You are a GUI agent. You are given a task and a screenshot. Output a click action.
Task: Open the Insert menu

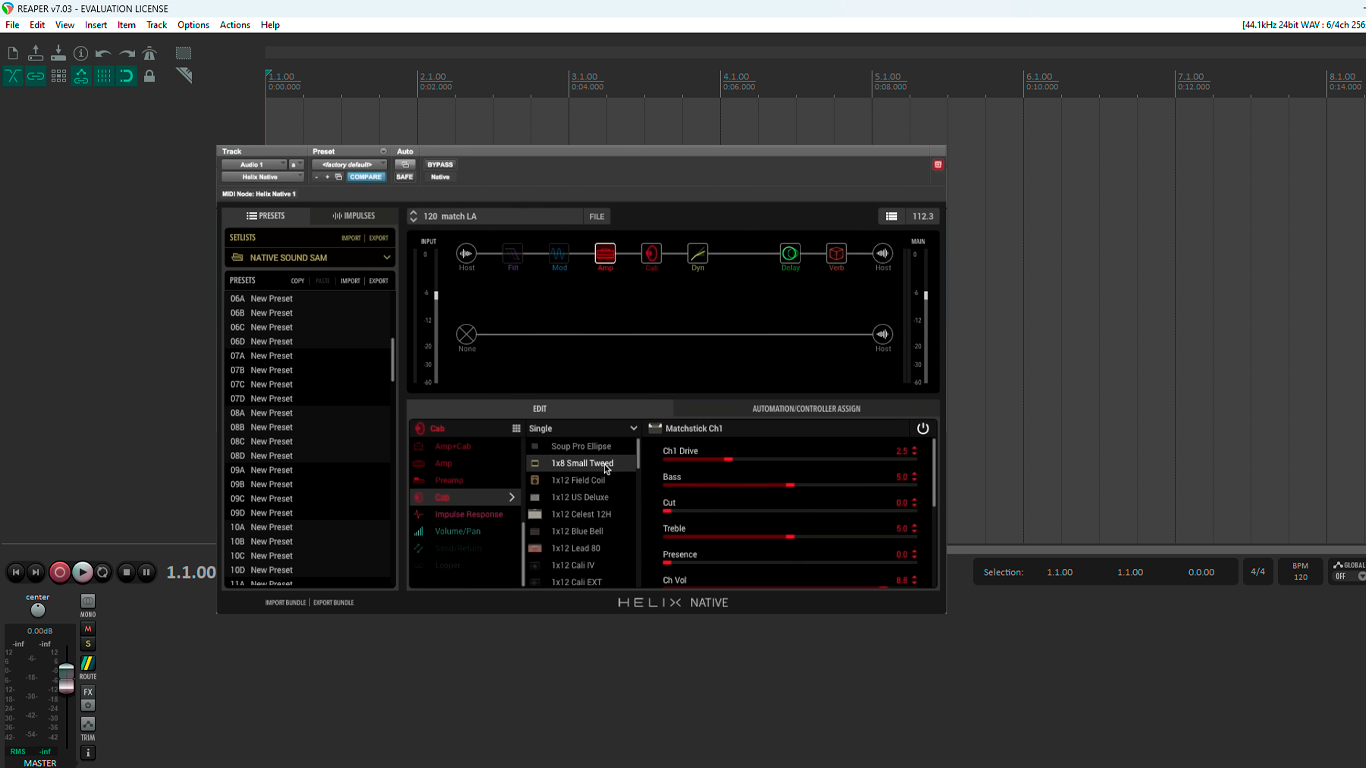click(x=96, y=25)
